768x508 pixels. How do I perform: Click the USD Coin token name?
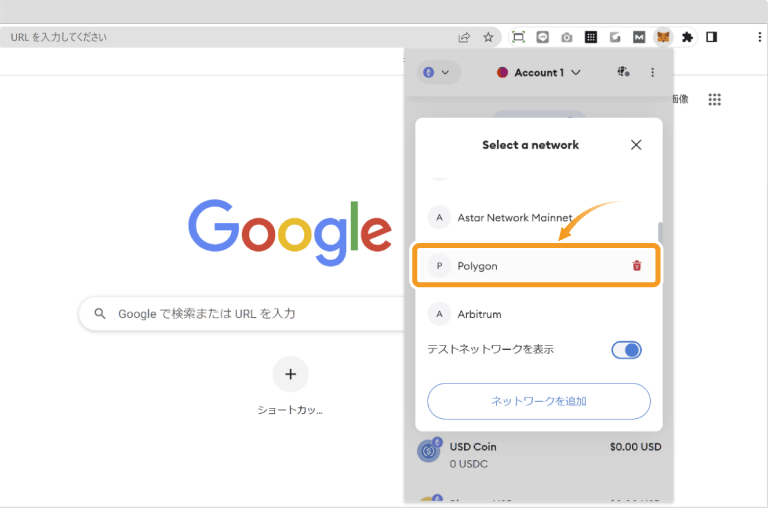473,447
